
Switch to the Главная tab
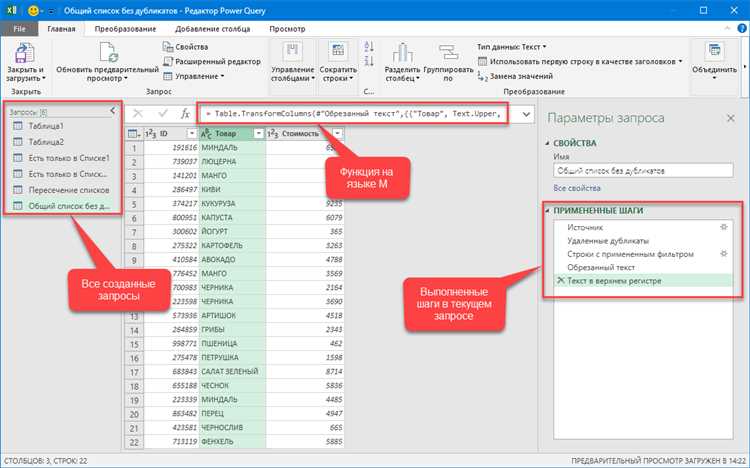(61, 29)
